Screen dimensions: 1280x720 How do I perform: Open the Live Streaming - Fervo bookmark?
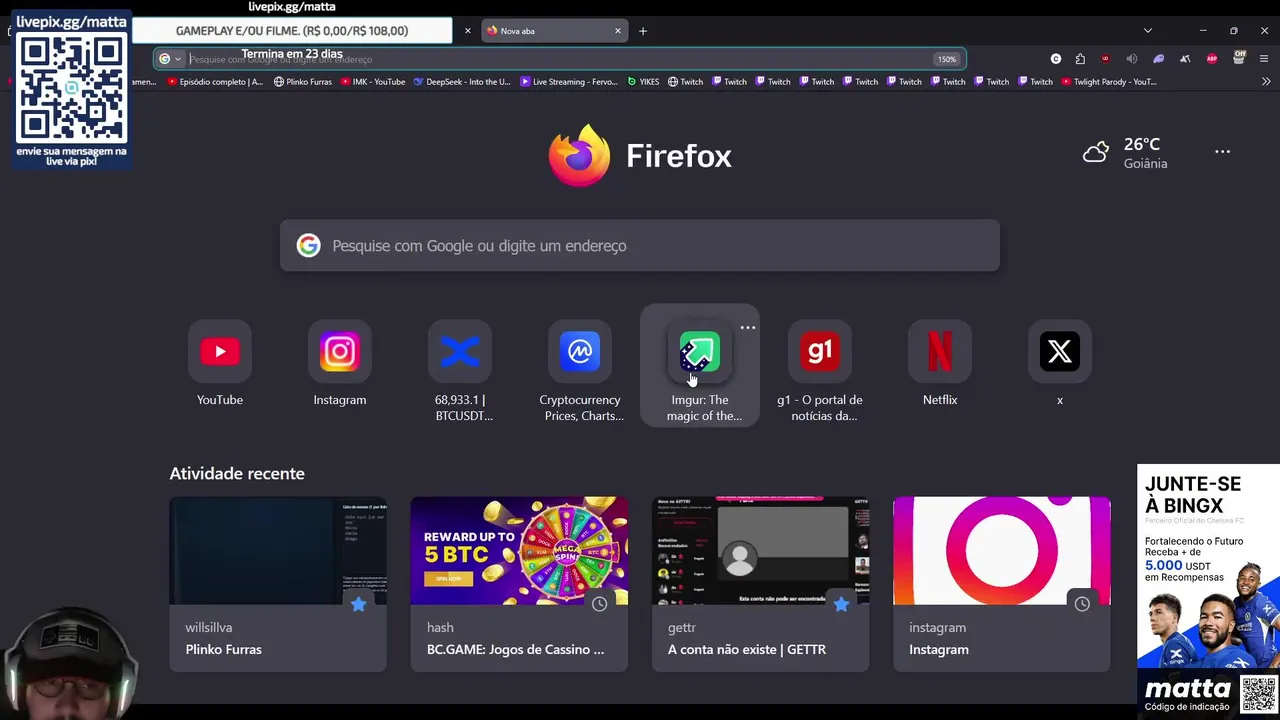568,82
